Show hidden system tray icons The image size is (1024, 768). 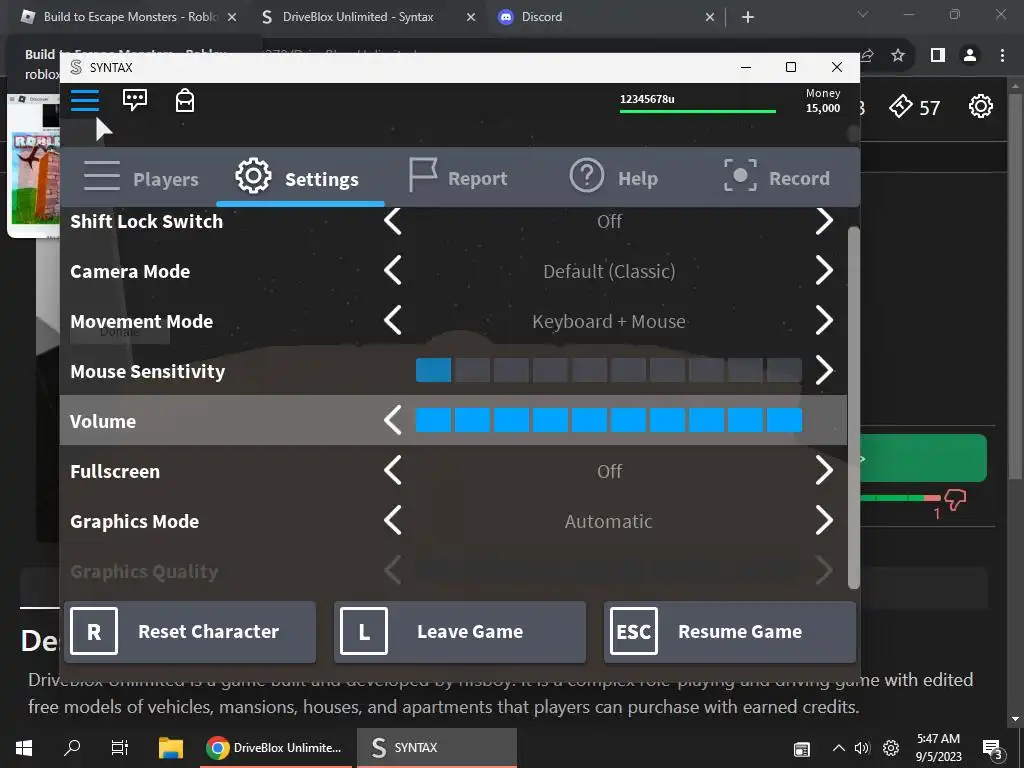[x=839, y=748]
